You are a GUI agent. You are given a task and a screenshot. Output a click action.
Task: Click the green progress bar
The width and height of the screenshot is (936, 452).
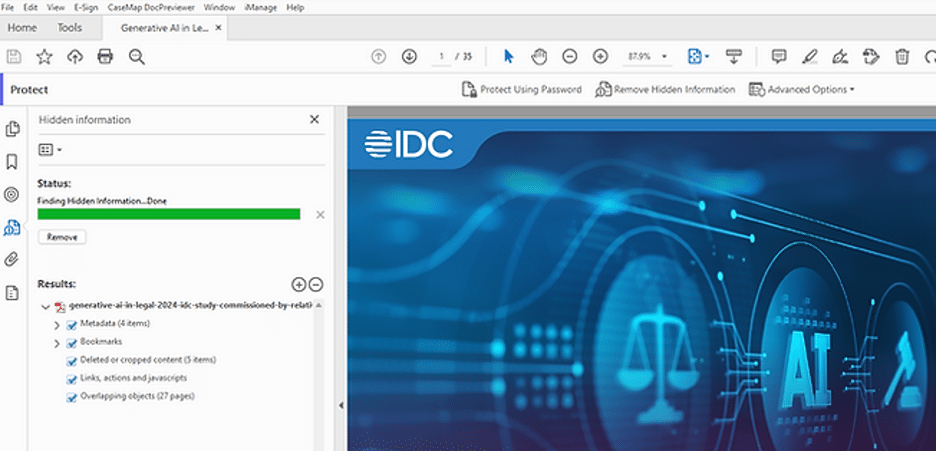[168, 214]
